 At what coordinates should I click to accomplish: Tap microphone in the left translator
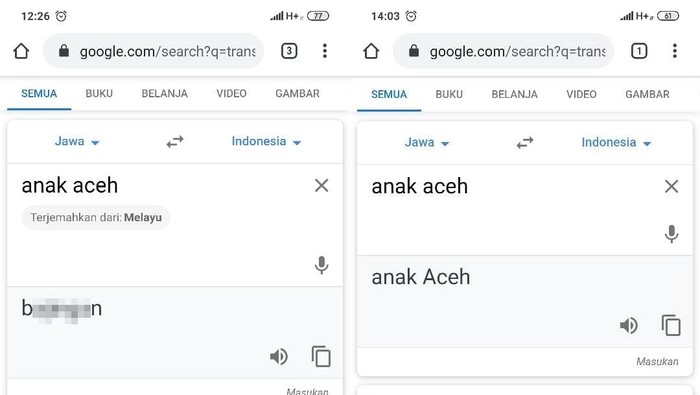[321, 265]
